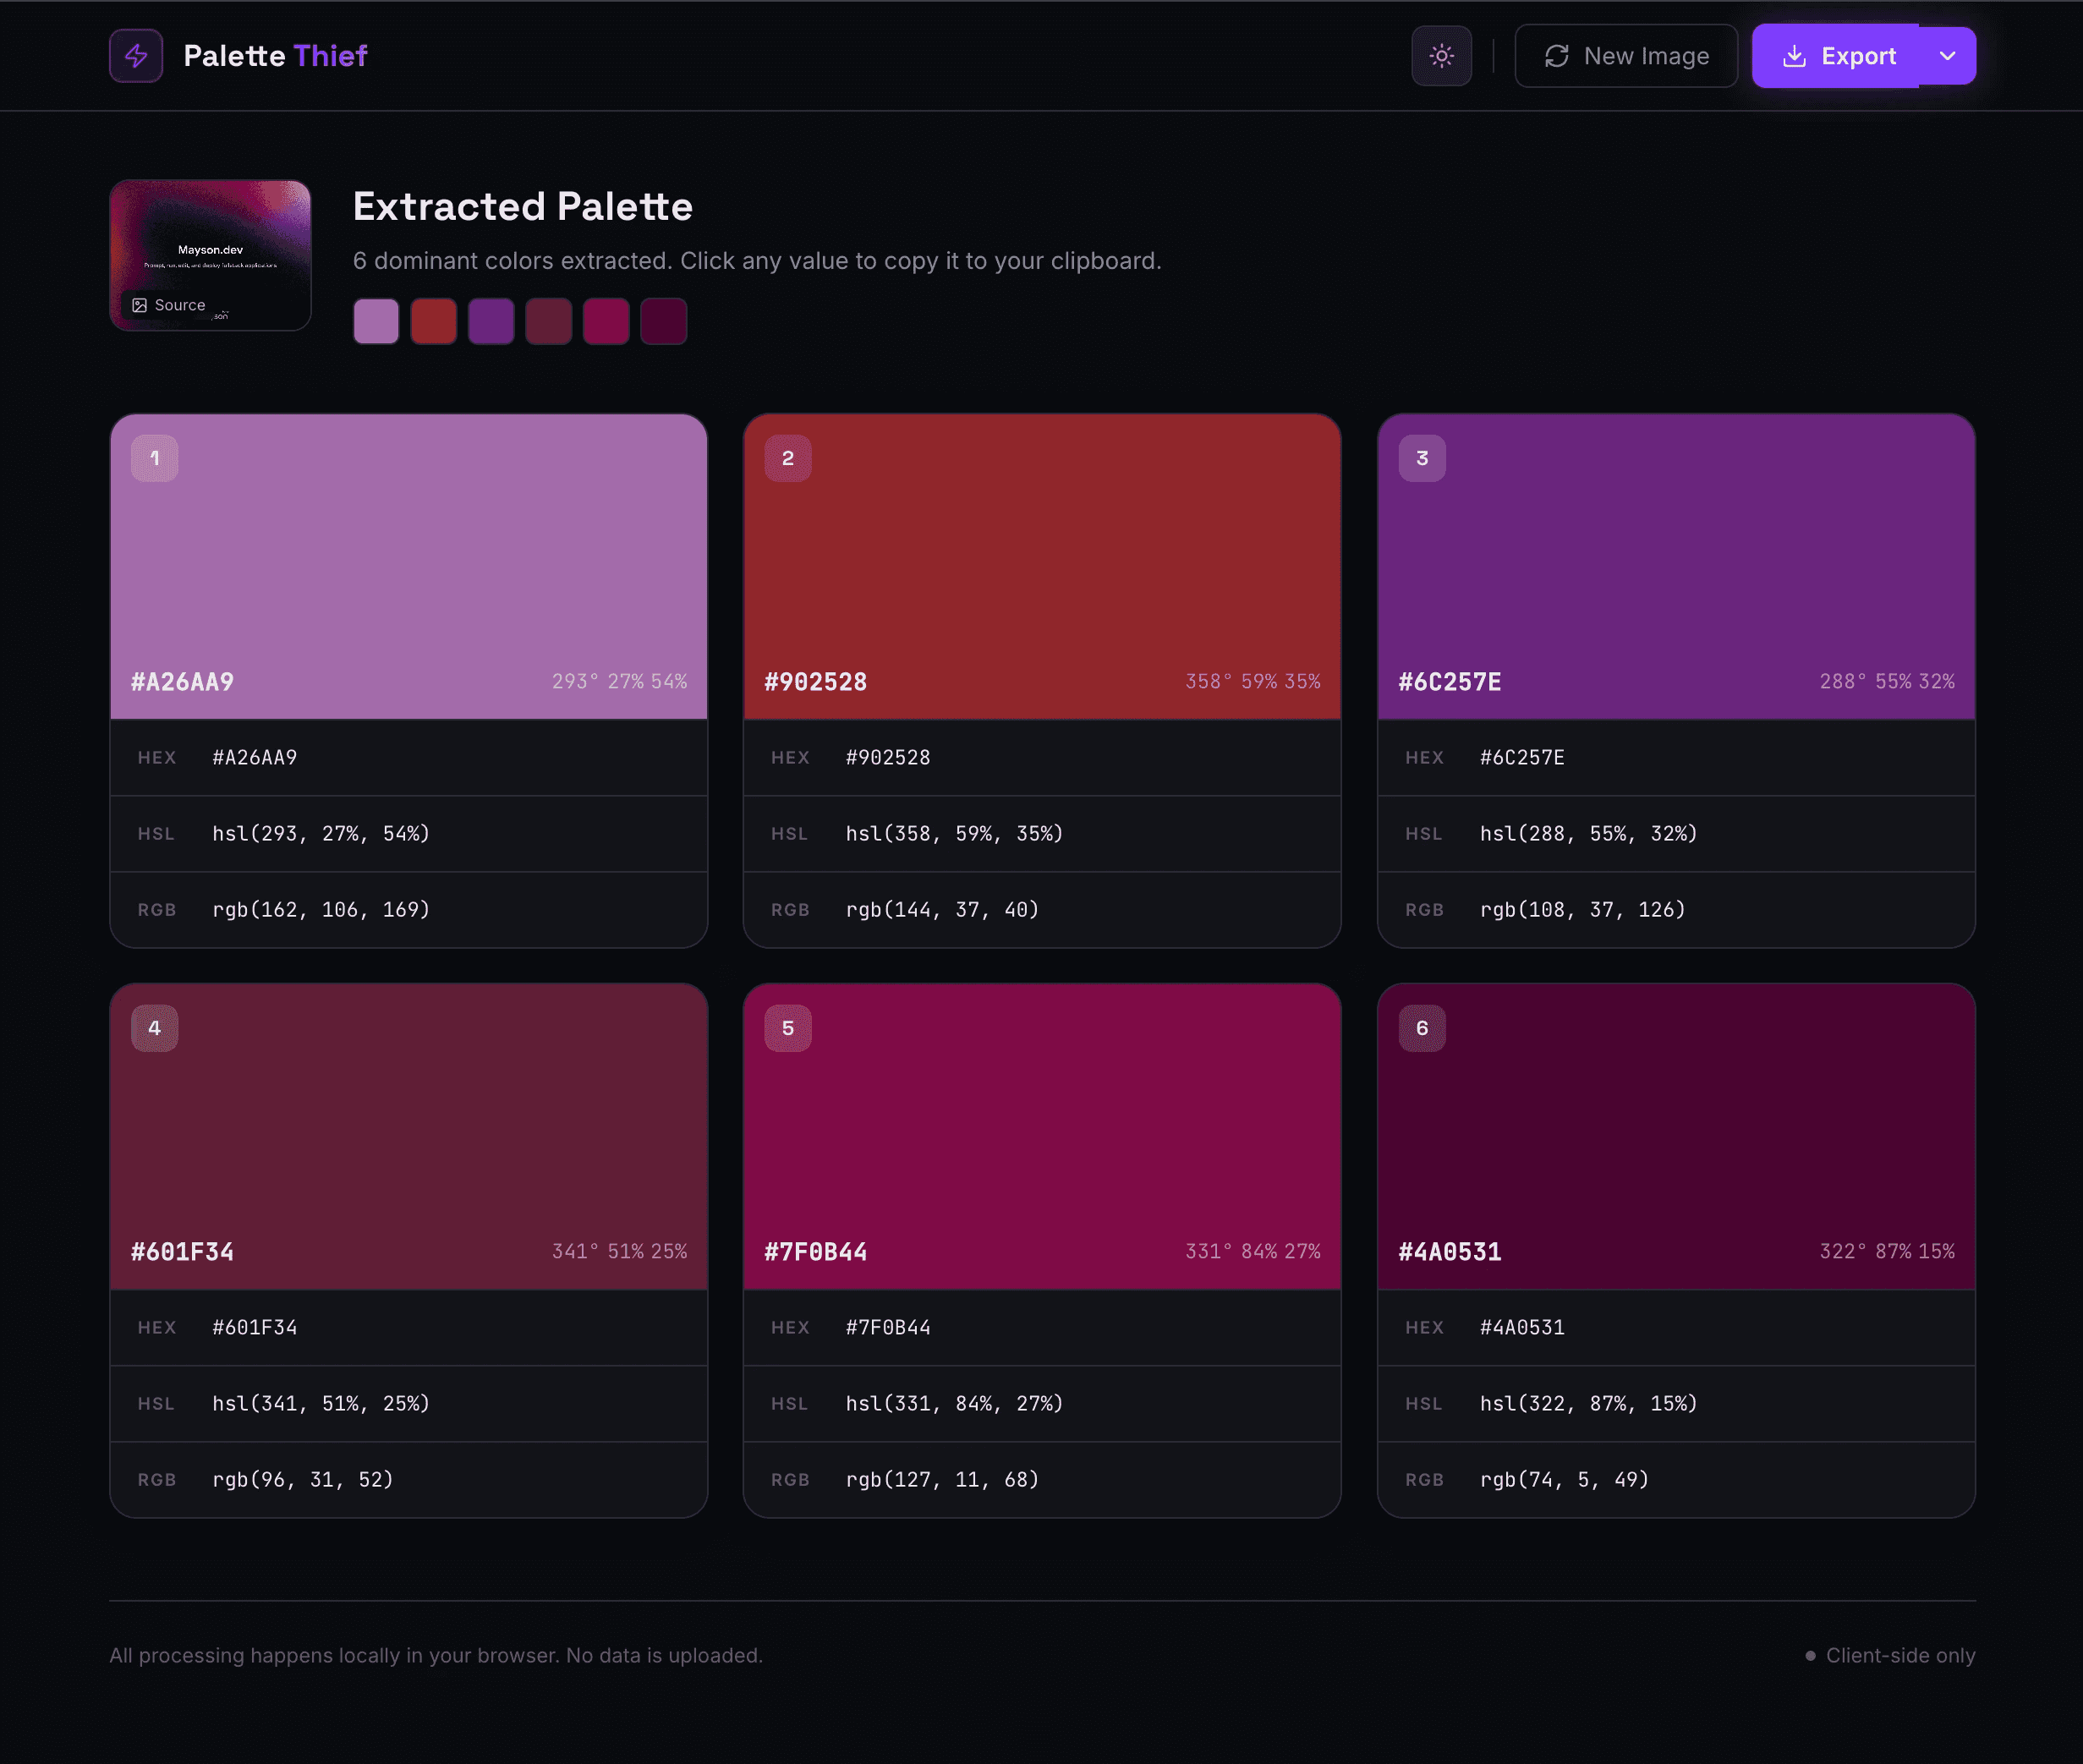Copy HEX value #7F0B44

coord(888,1328)
